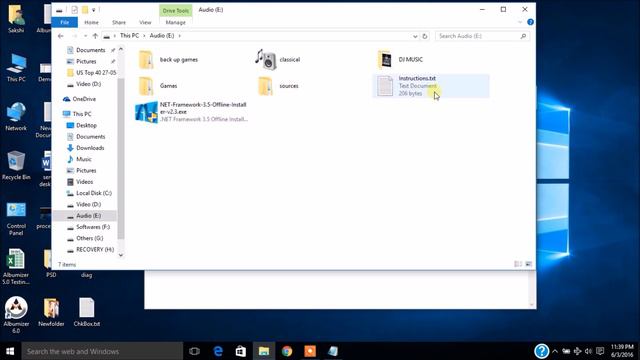Open the Store app from taskbar
Screen dimensions: 640x360
pos(241,351)
